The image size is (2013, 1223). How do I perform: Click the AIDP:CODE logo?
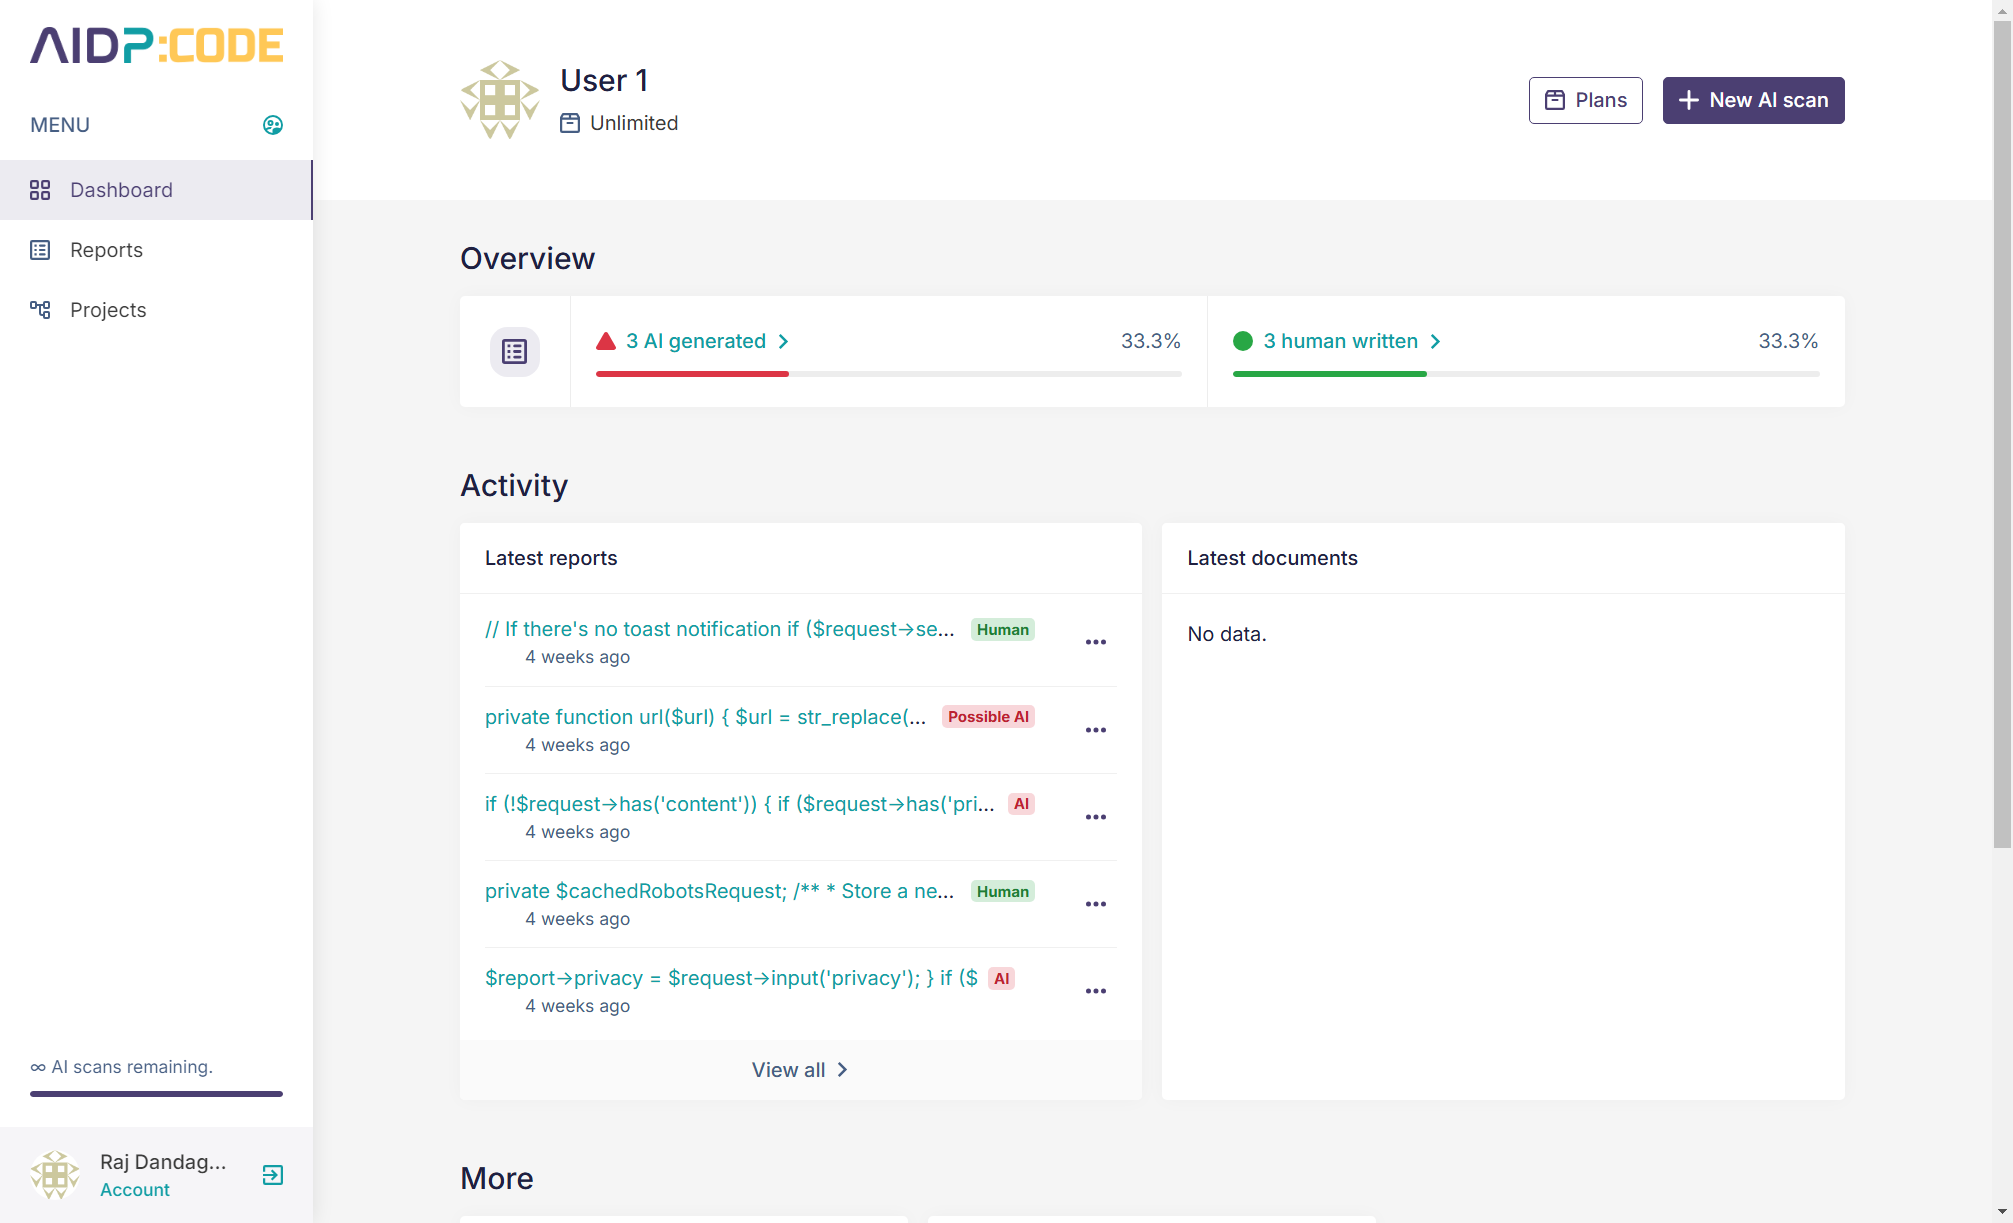coord(157,45)
